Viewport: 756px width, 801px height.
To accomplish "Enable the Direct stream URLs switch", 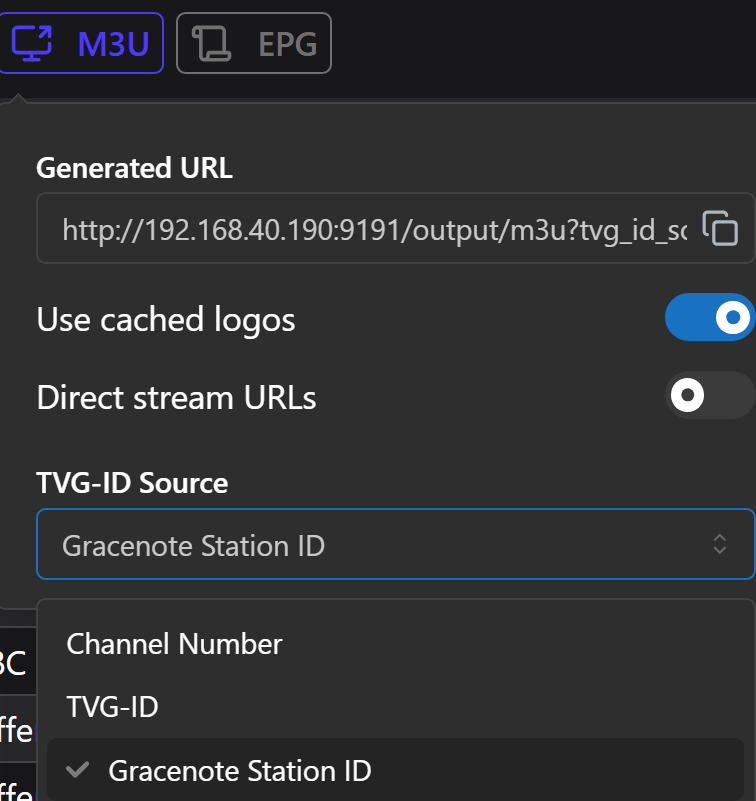I will (x=709, y=396).
